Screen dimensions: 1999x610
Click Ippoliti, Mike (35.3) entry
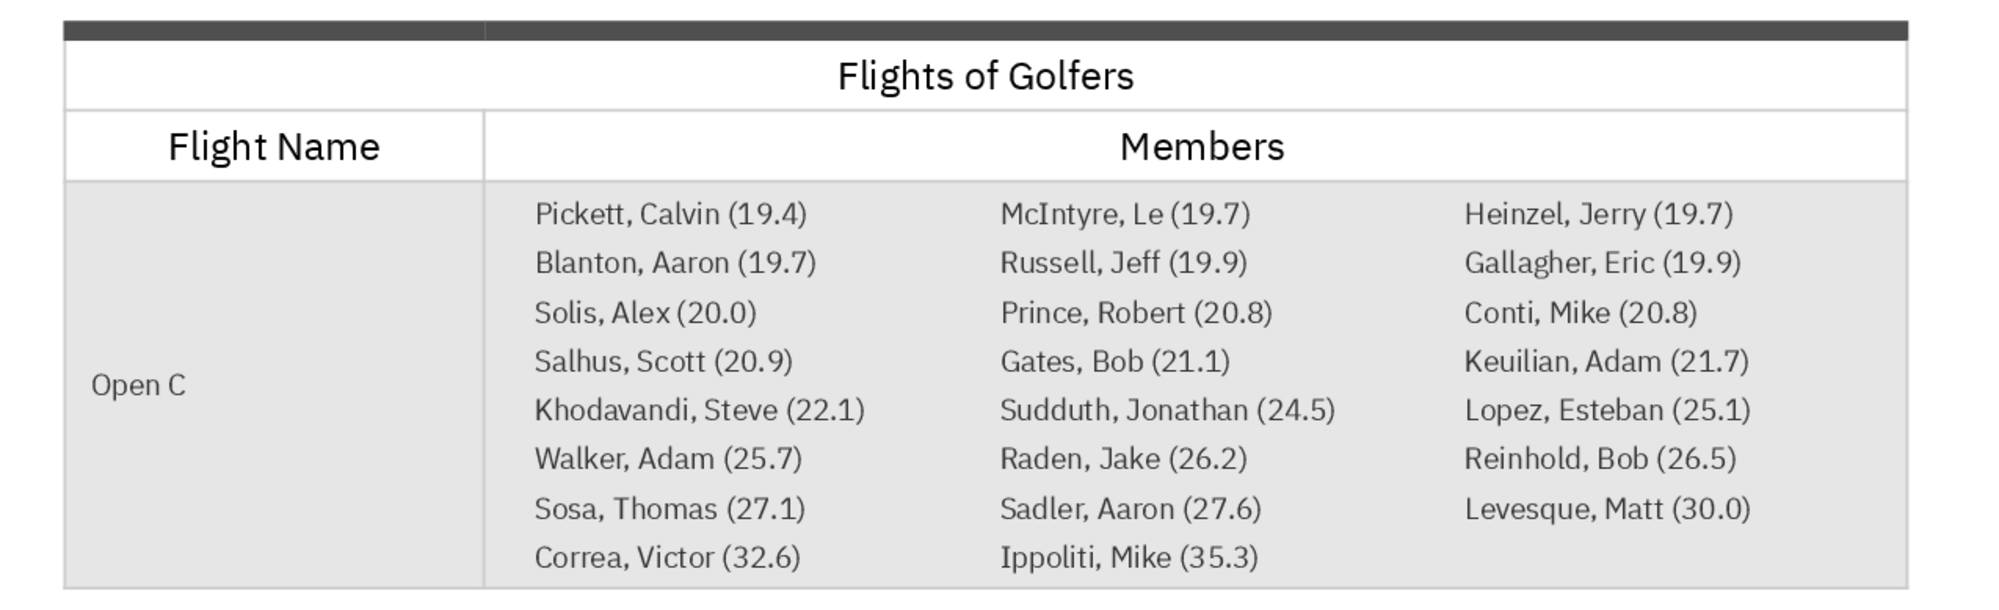click(x=1129, y=557)
